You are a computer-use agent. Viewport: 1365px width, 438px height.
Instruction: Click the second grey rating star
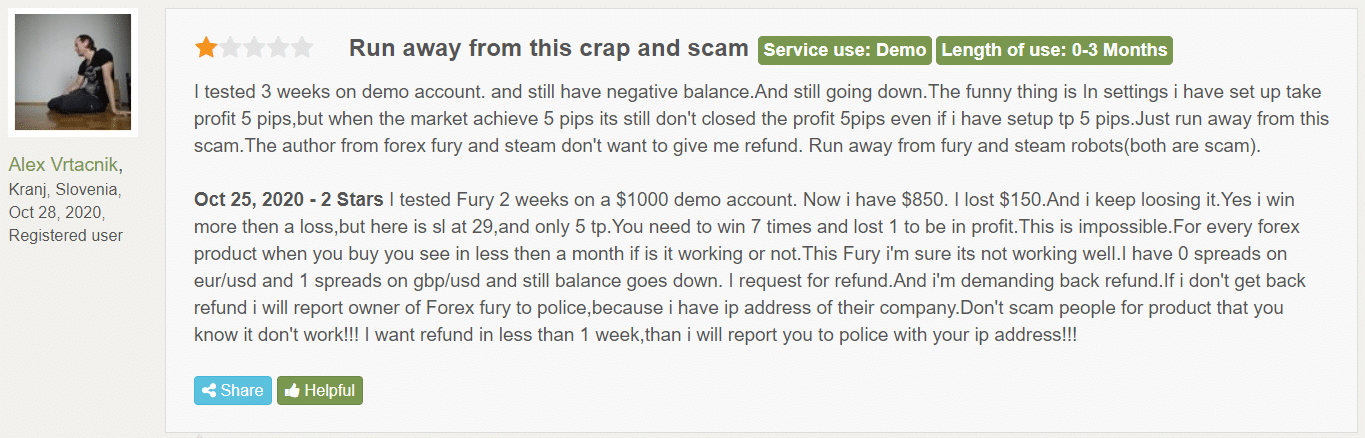230,47
